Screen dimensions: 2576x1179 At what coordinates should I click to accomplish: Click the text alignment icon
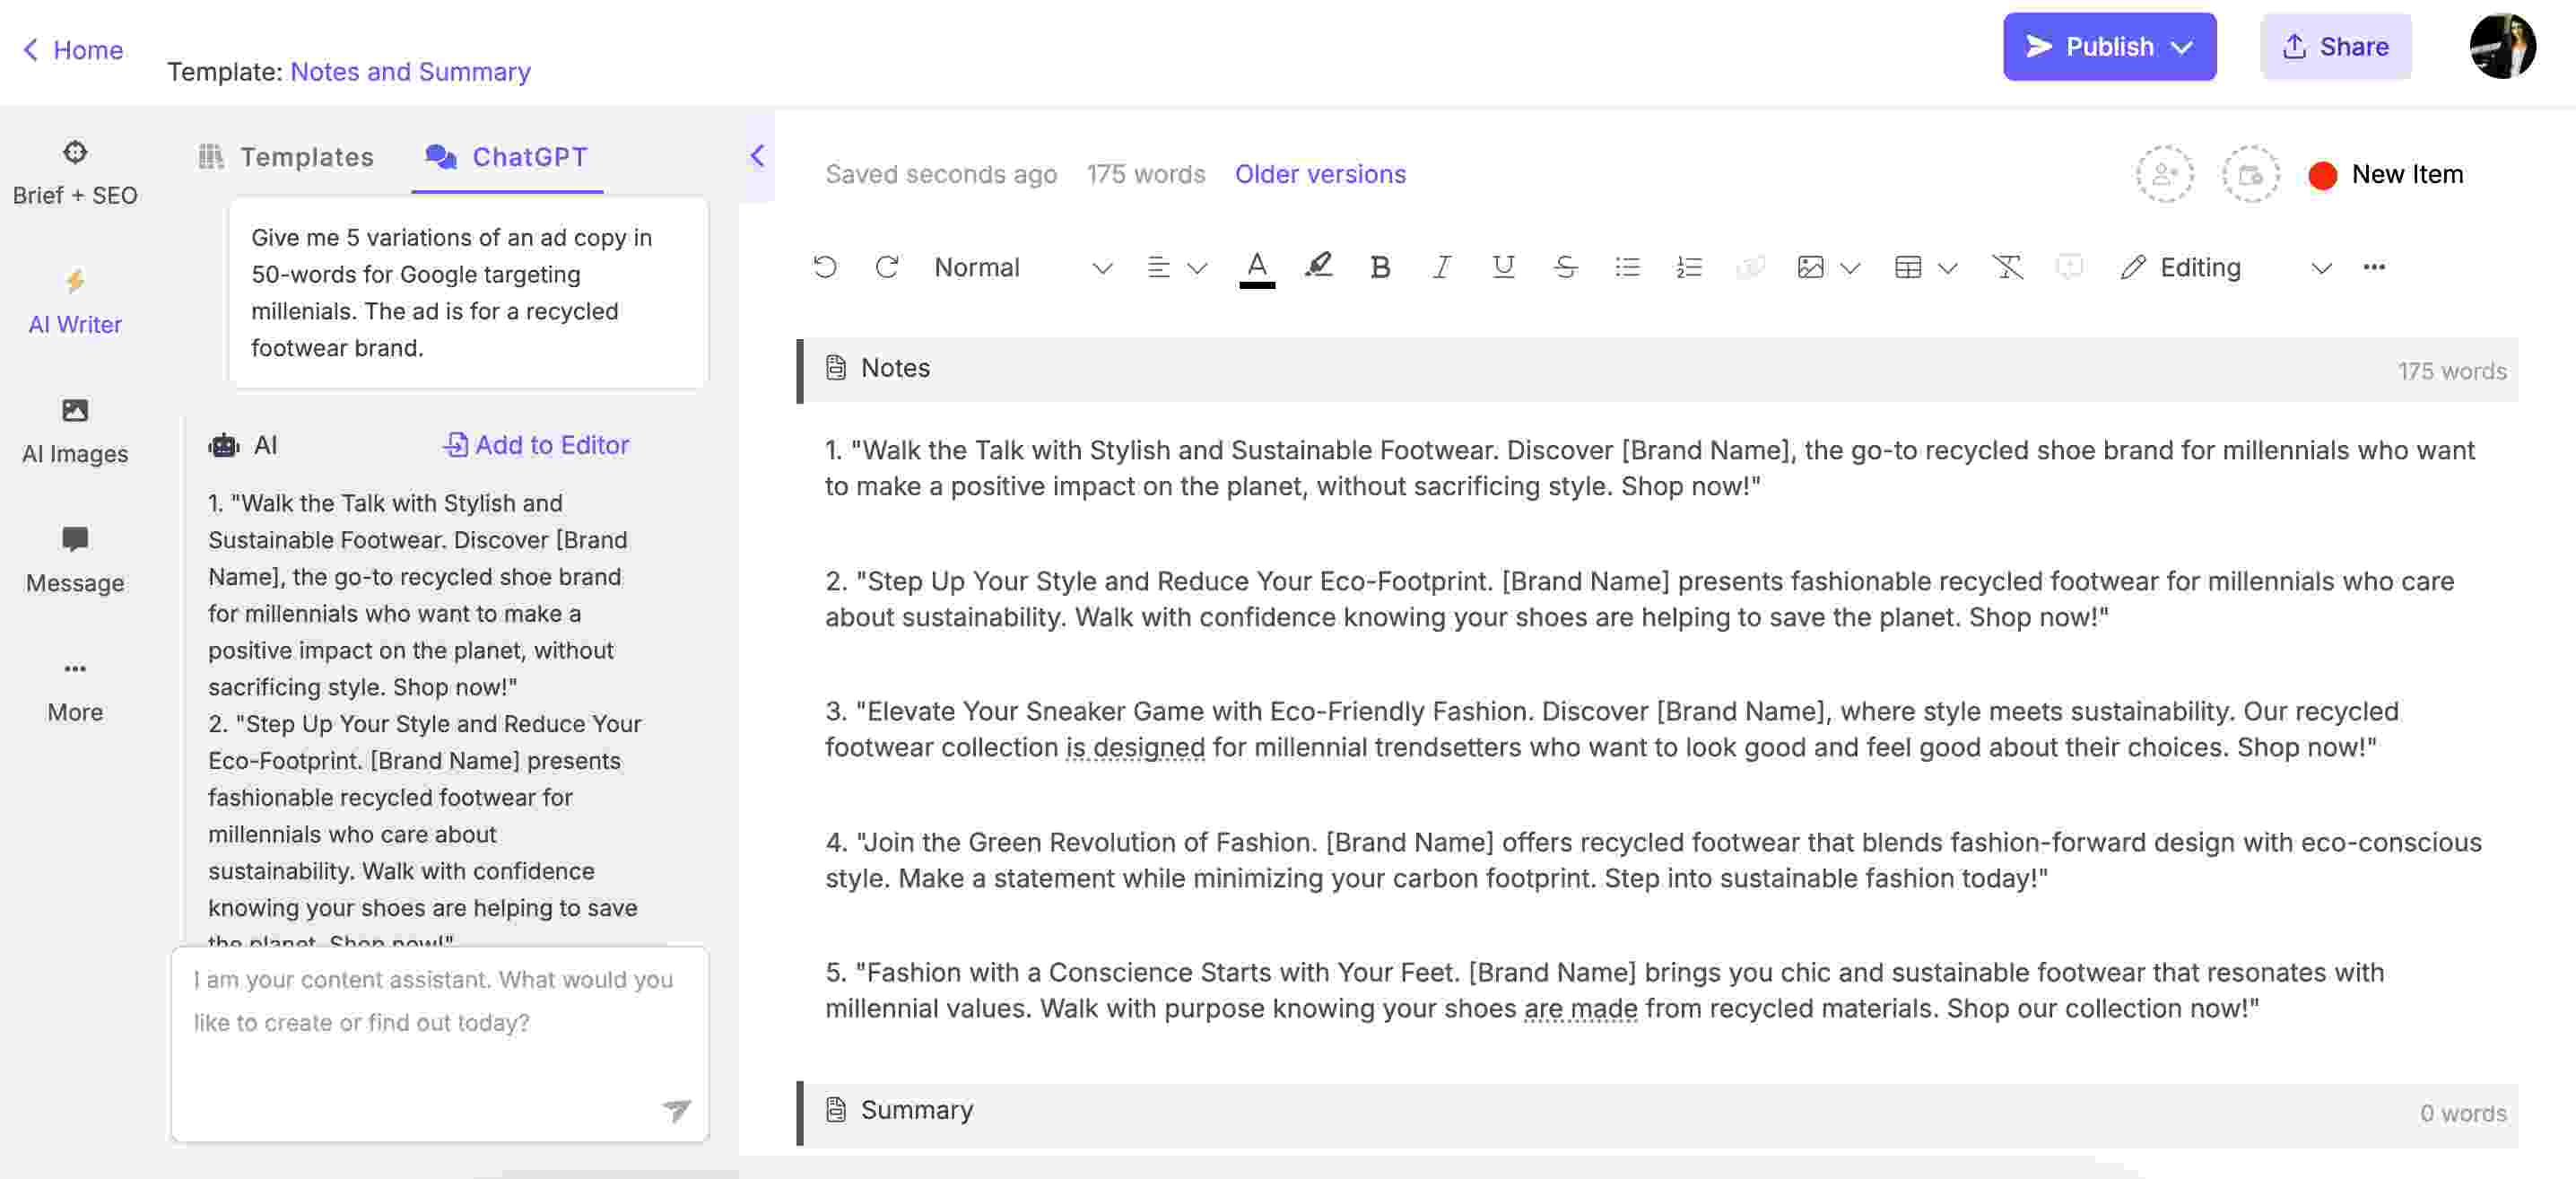1158,267
